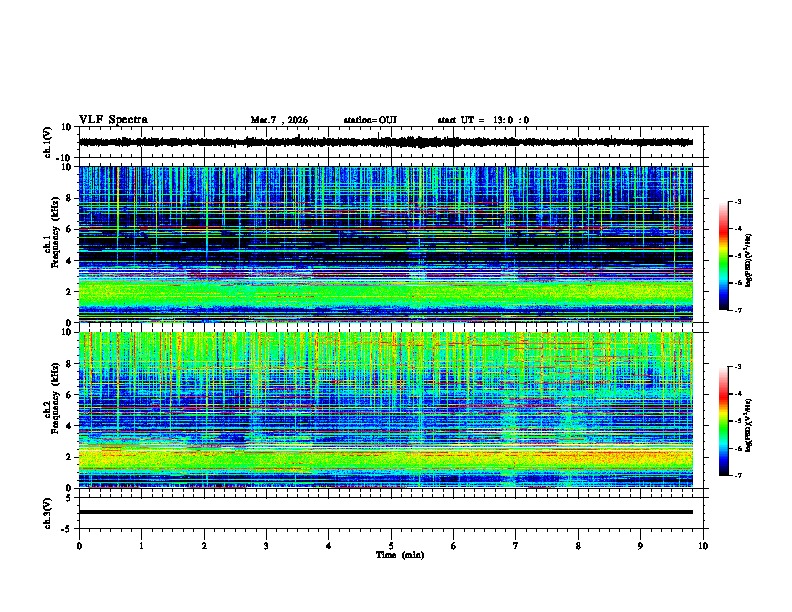Click the green 1–2.5 kHz band in ch.1 spectrogram

(x=386, y=294)
